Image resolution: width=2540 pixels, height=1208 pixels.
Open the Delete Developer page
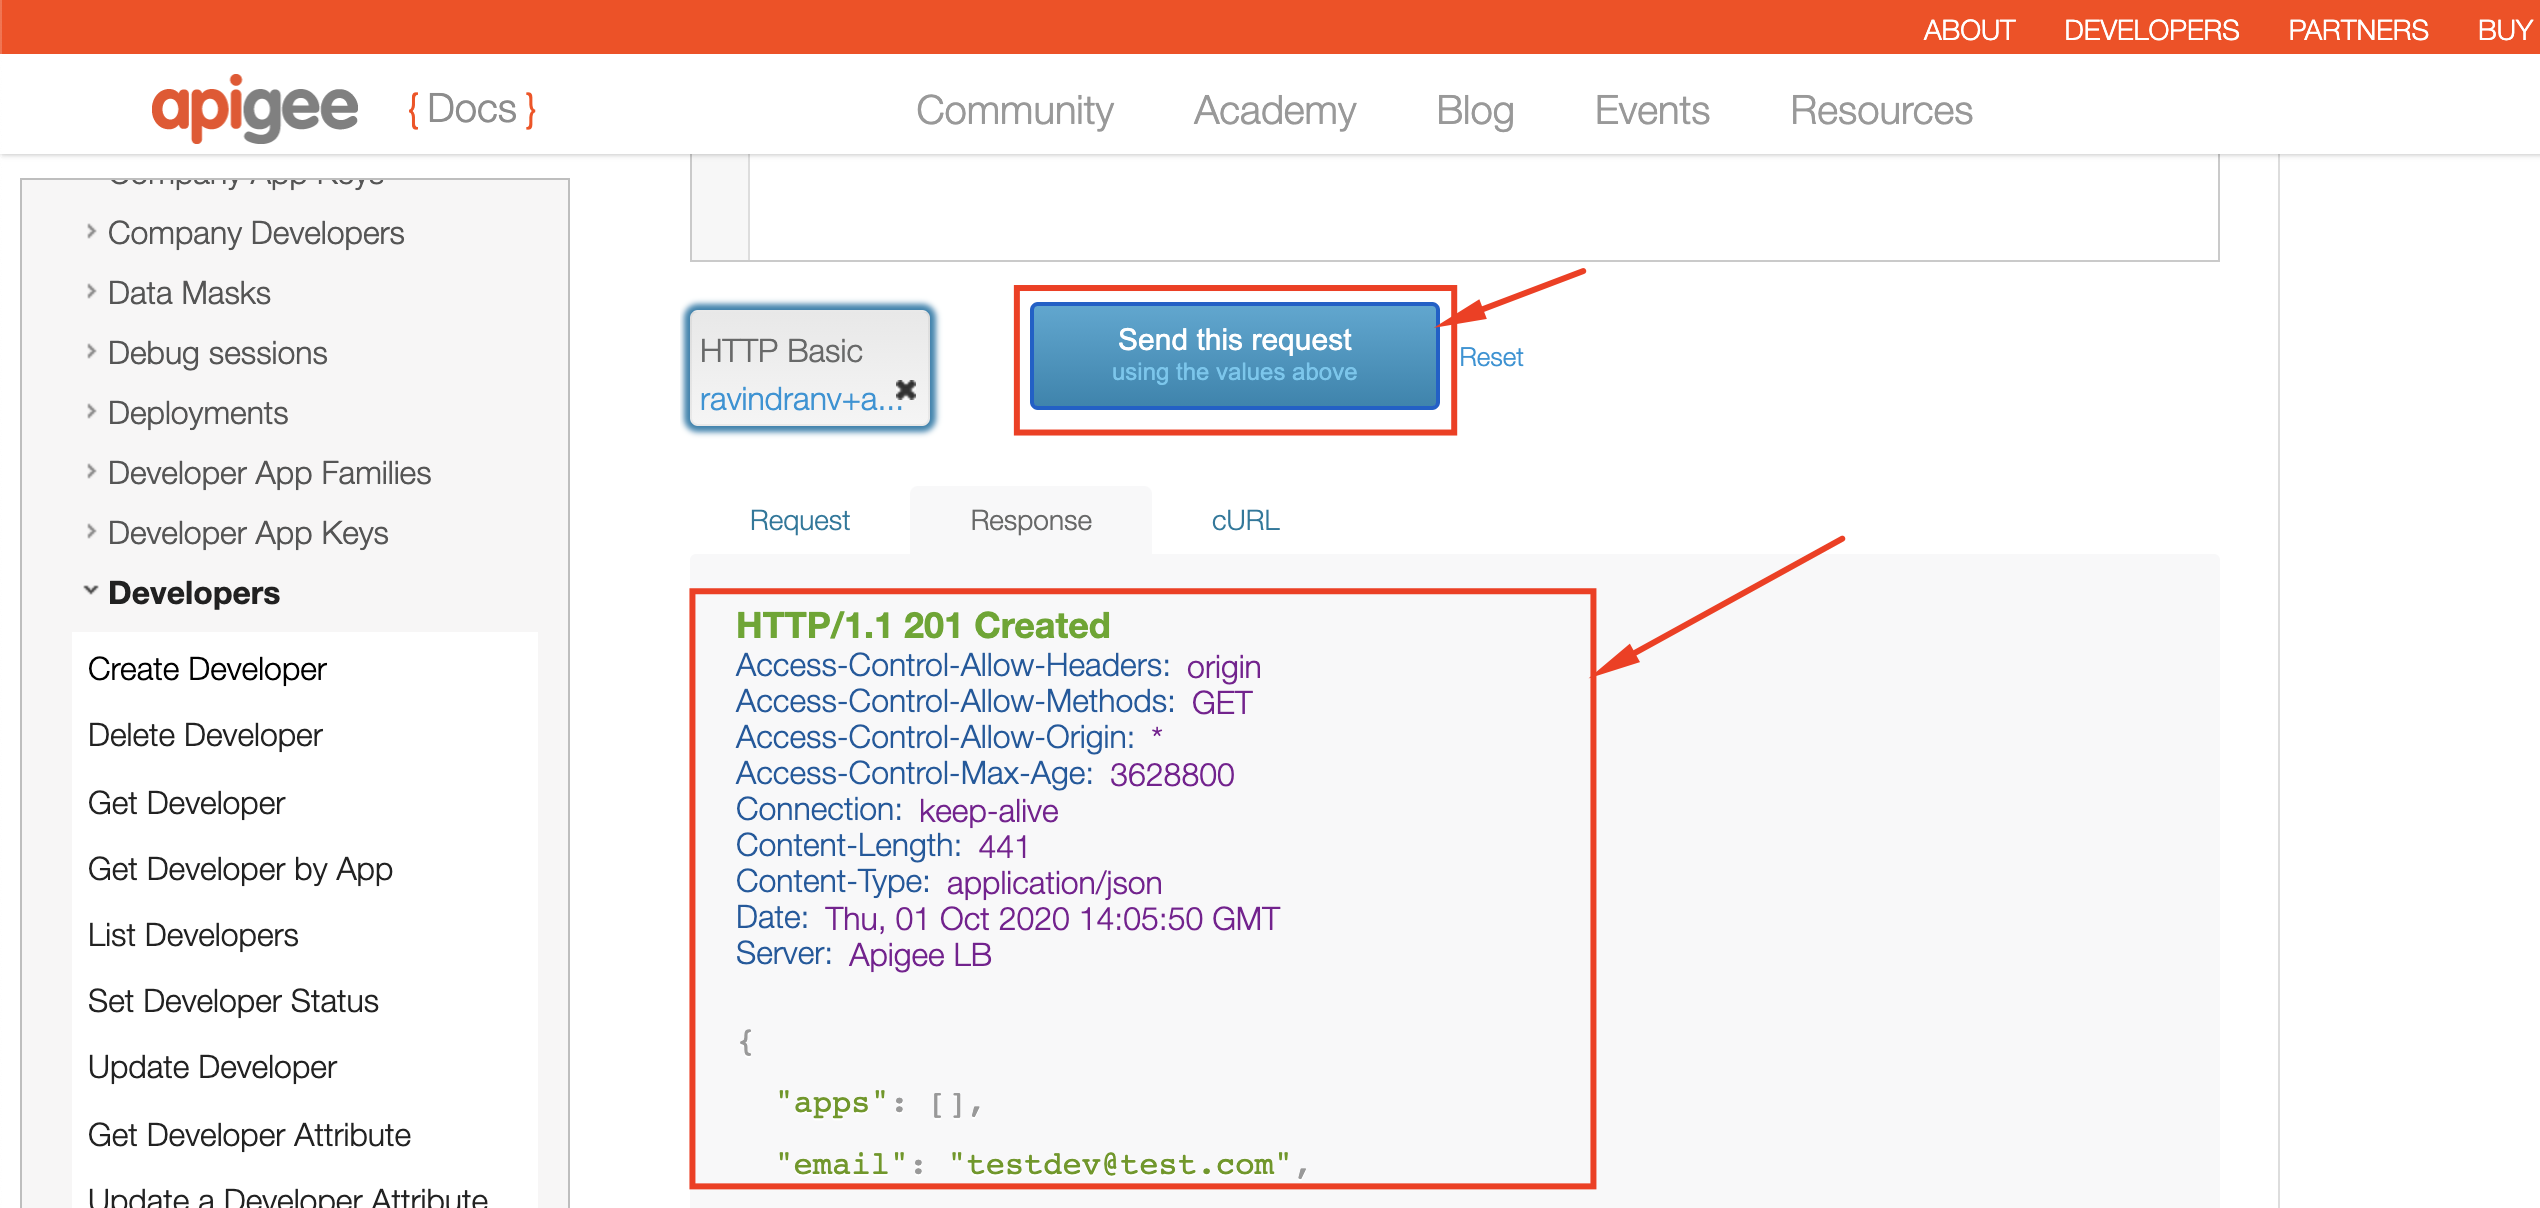(x=205, y=735)
